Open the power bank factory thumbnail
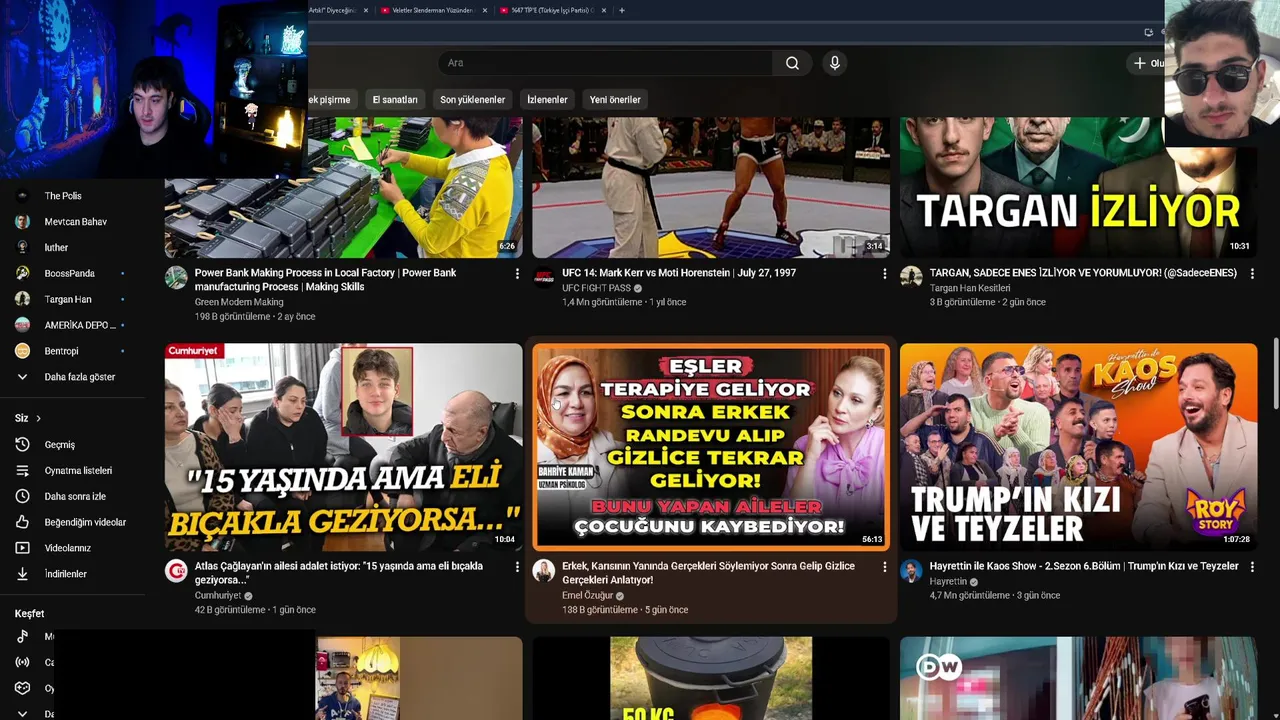 click(343, 187)
